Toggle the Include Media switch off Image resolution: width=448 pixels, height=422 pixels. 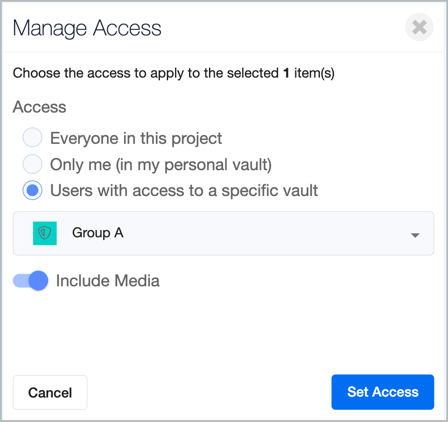[30, 281]
